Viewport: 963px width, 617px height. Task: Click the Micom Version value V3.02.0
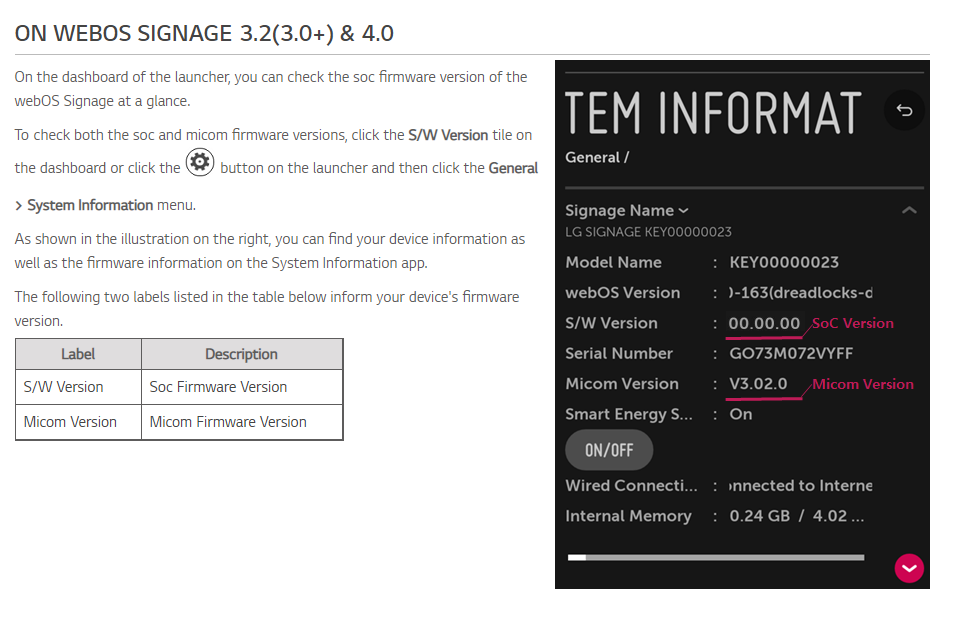pos(758,384)
